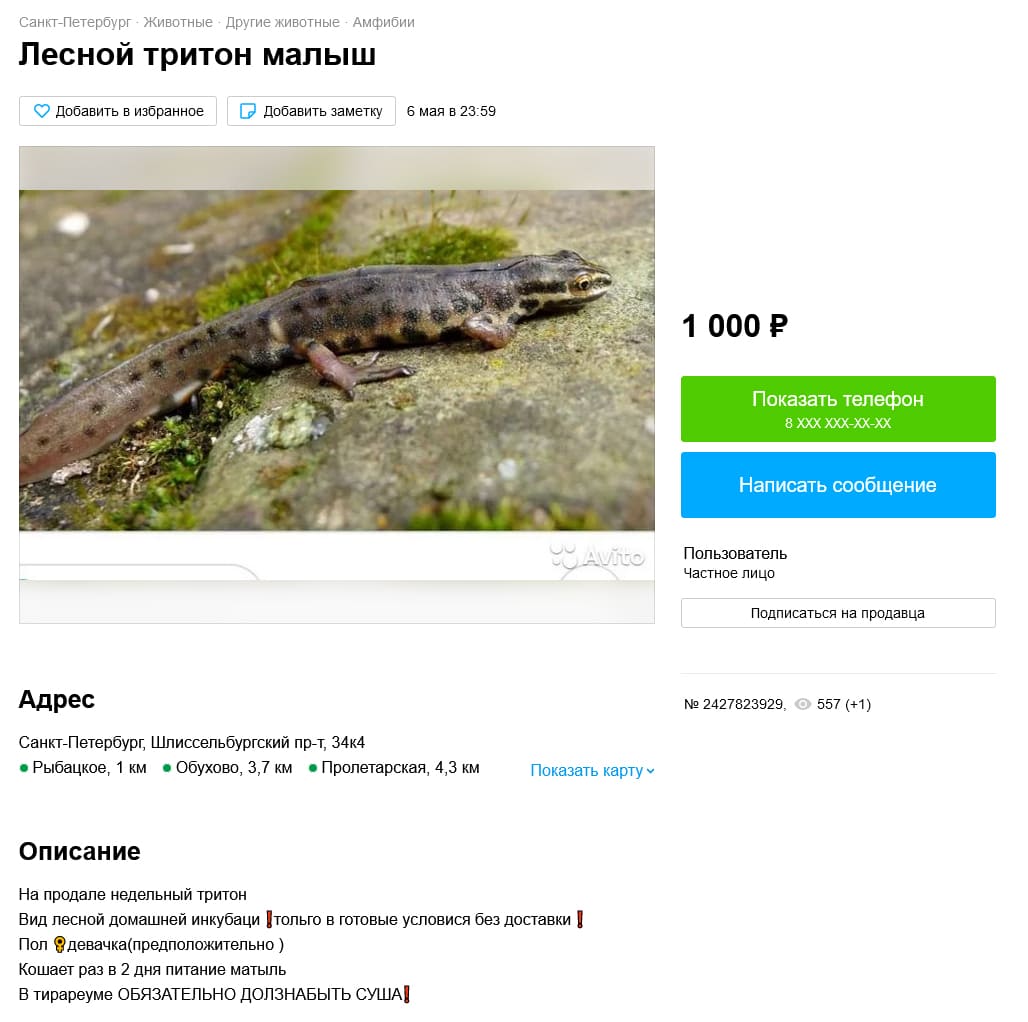This screenshot has height=1022, width=1028.
Task: Click the heart favorites icon
Action: coord(42,111)
